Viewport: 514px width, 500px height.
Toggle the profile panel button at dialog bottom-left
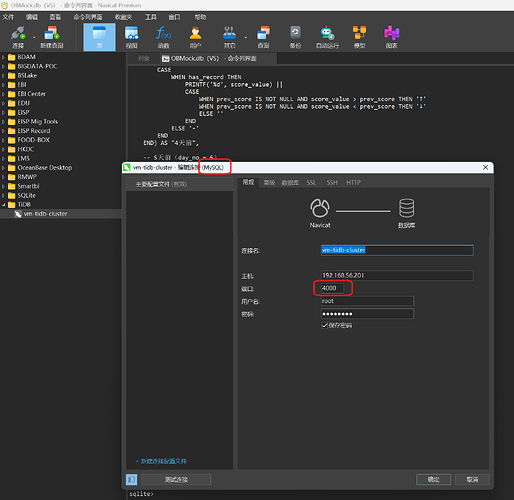131,479
